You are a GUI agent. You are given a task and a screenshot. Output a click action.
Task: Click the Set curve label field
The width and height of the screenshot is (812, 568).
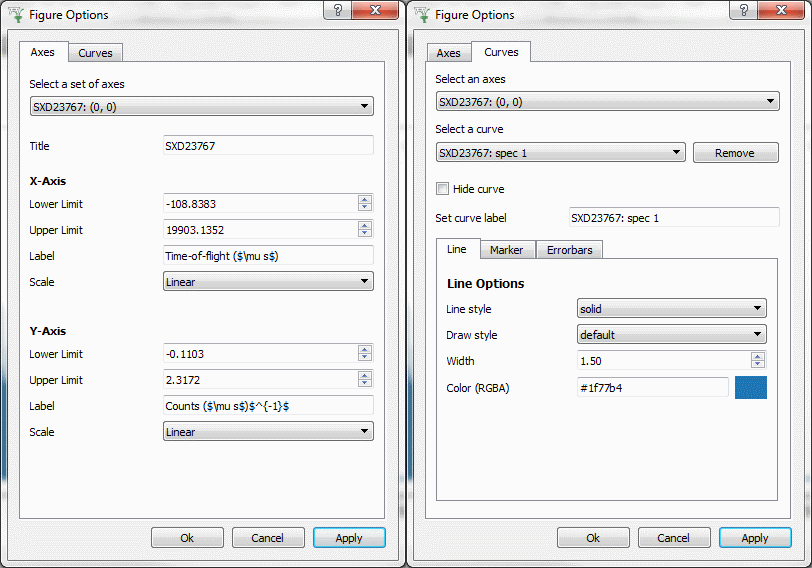click(x=673, y=218)
